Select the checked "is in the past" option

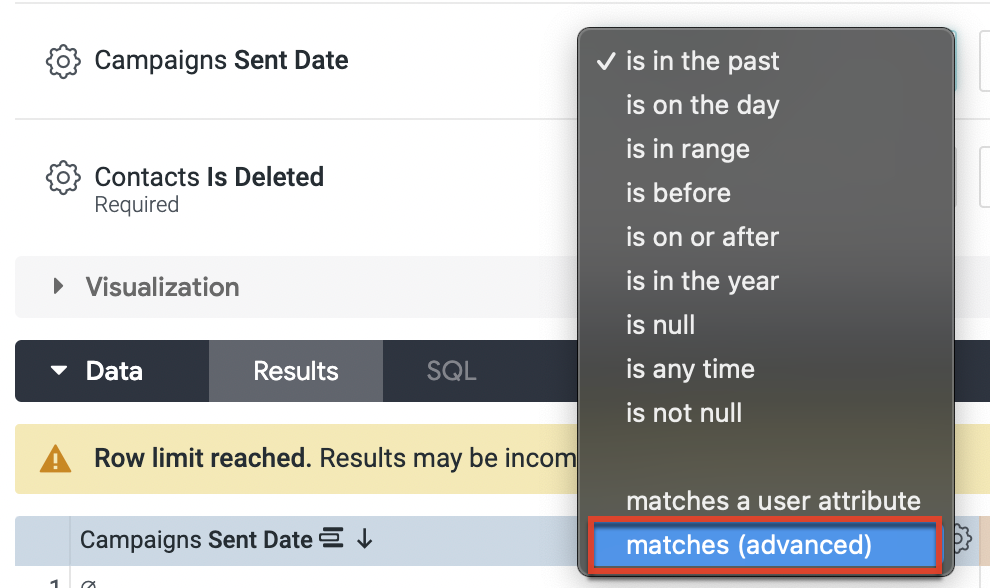(702, 61)
